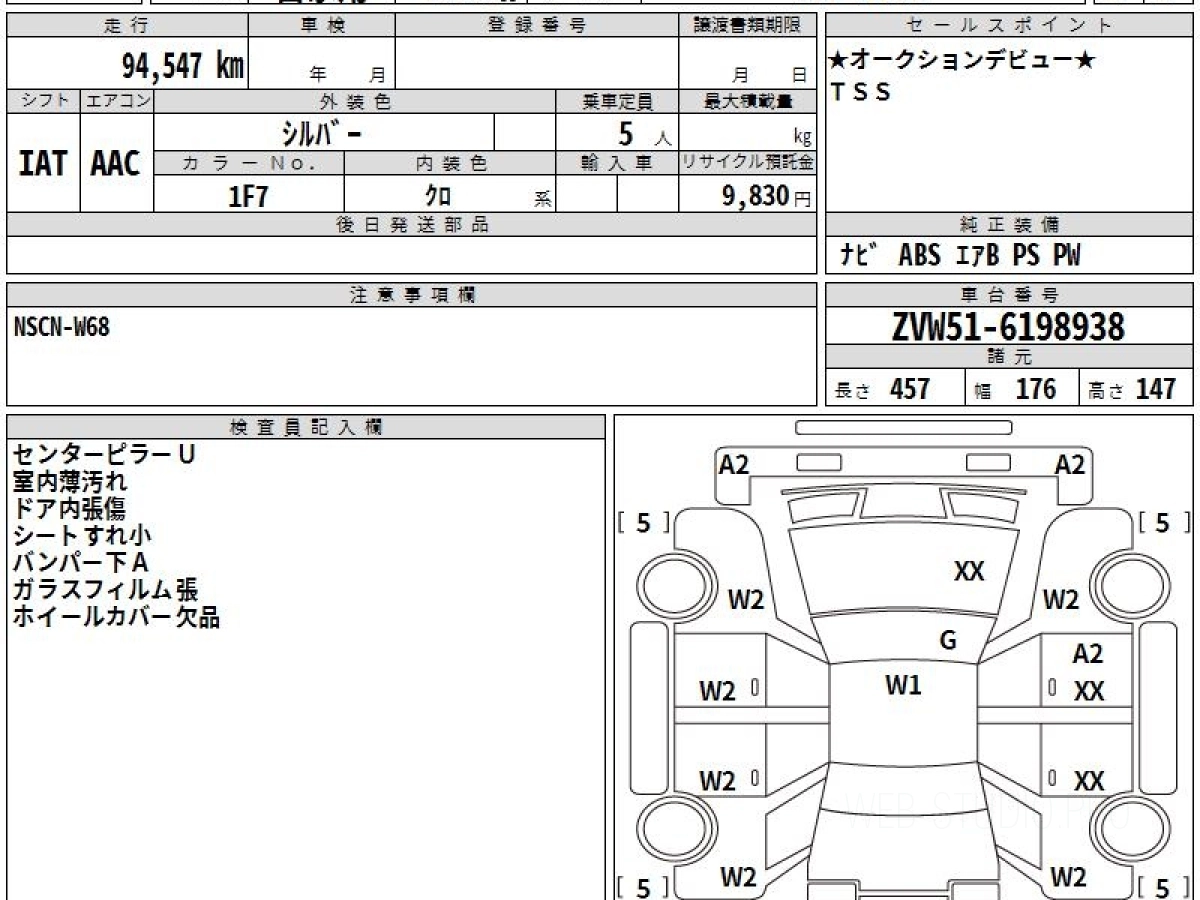Click the 輸入車 header

click(617, 163)
